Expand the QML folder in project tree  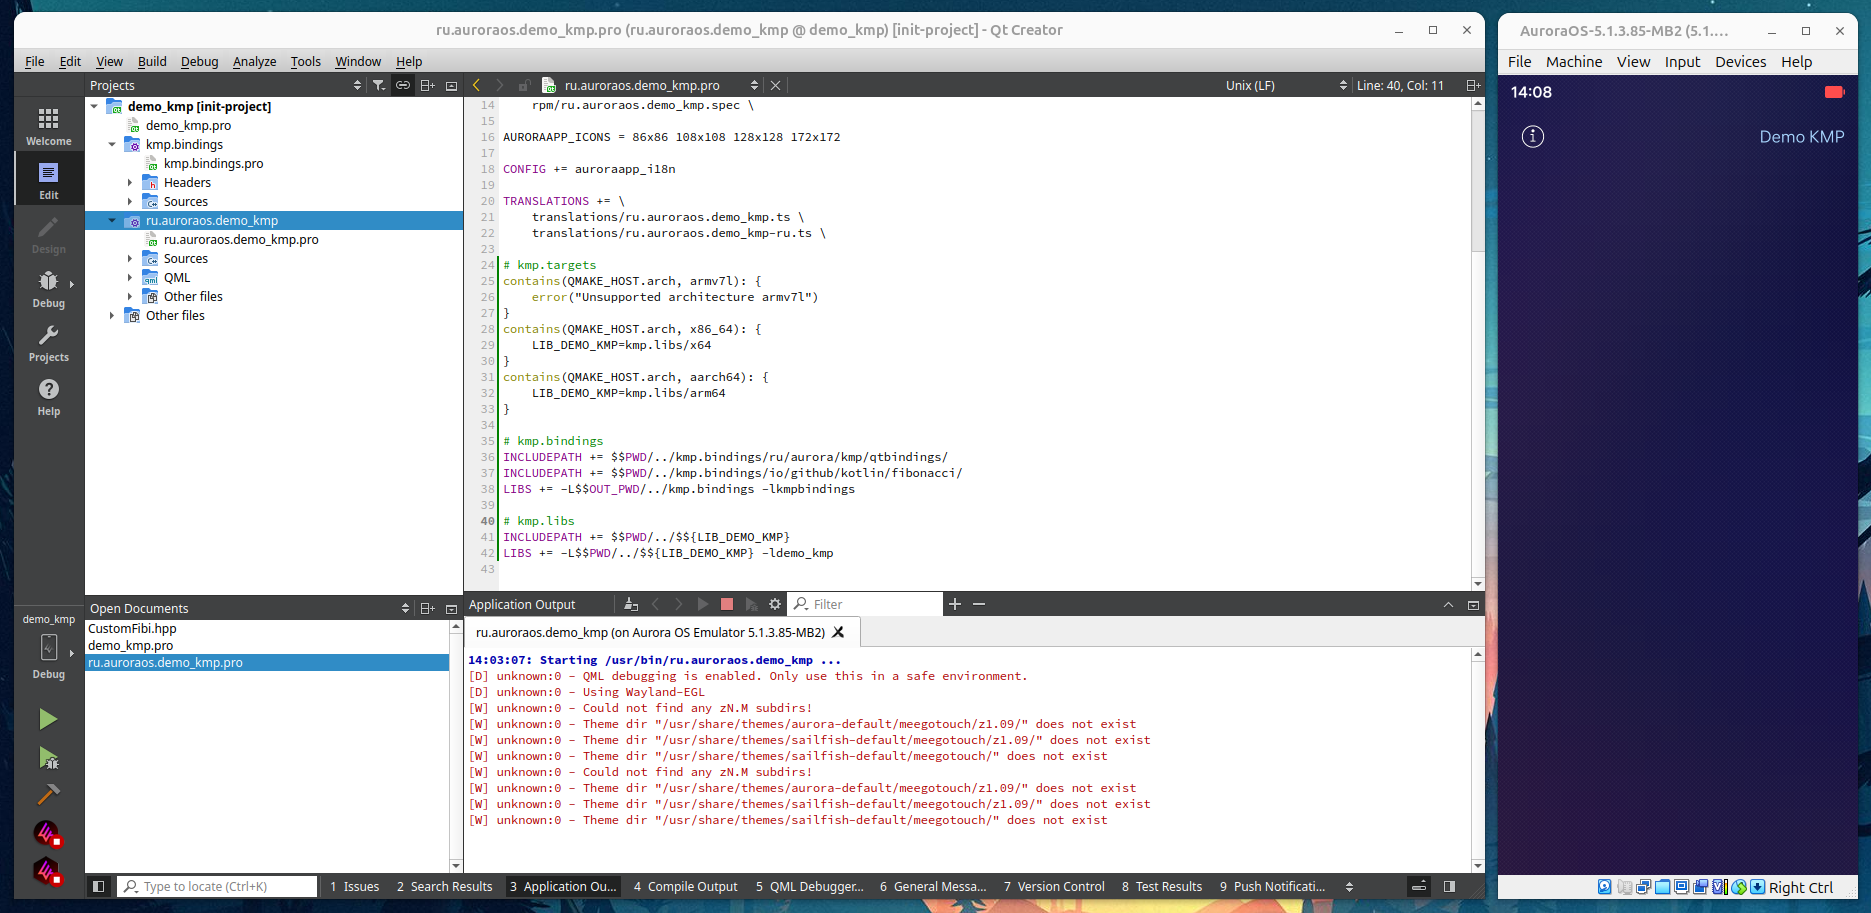[130, 278]
